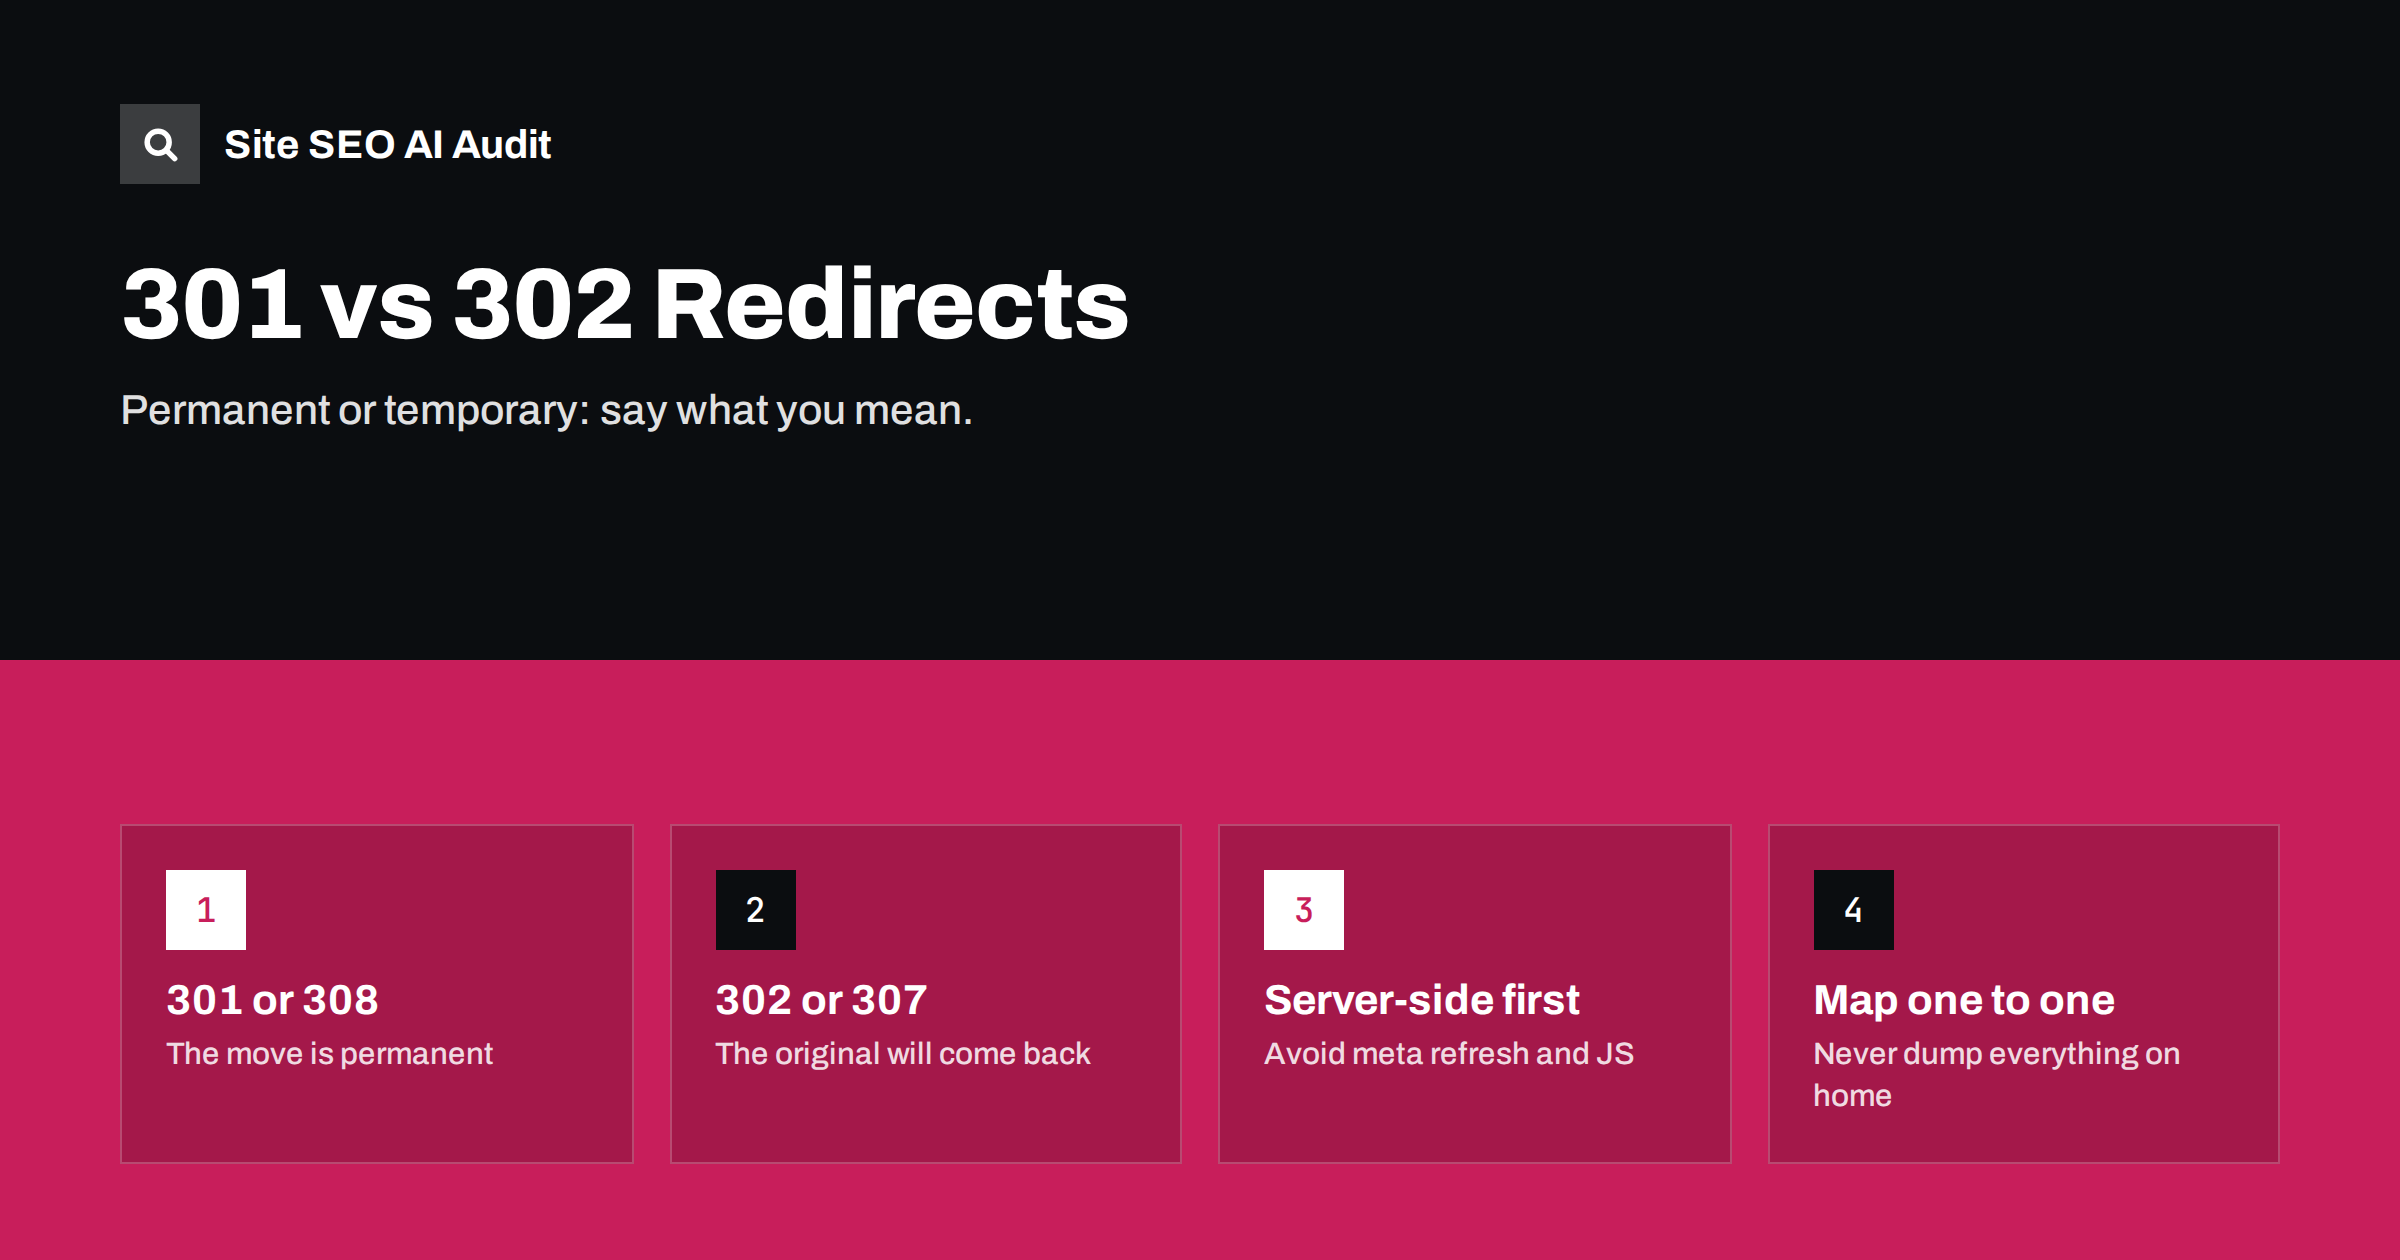The height and width of the screenshot is (1260, 2400).
Task: Click 'Never dump everything on home' text
Action: click(1997, 1075)
